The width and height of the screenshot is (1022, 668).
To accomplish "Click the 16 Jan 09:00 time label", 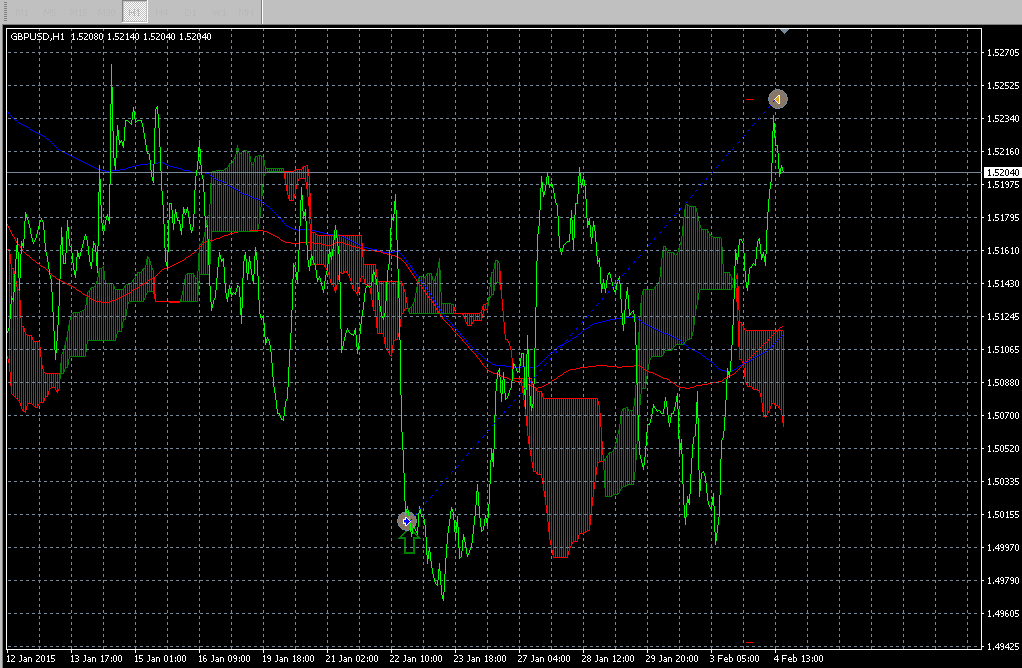I will click(224, 659).
